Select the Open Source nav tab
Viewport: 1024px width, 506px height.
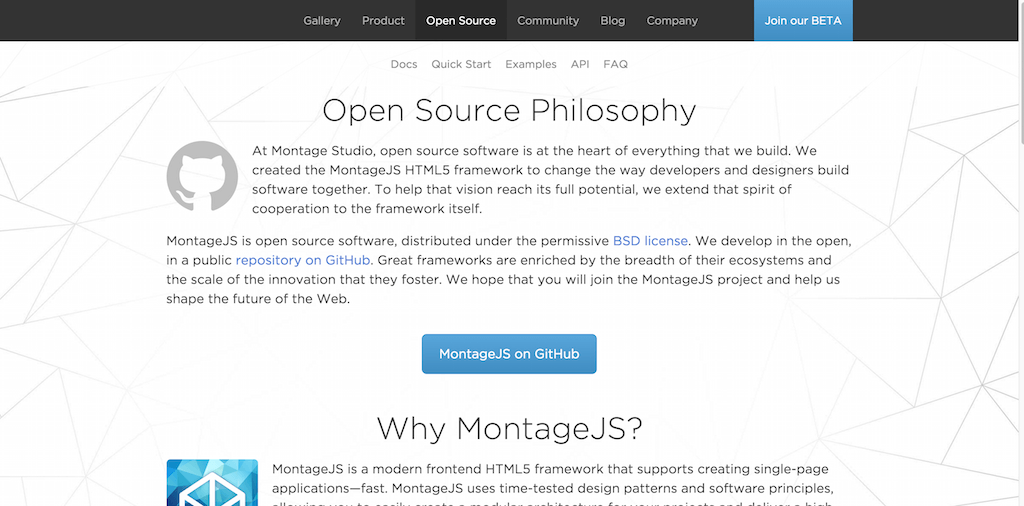[461, 20]
